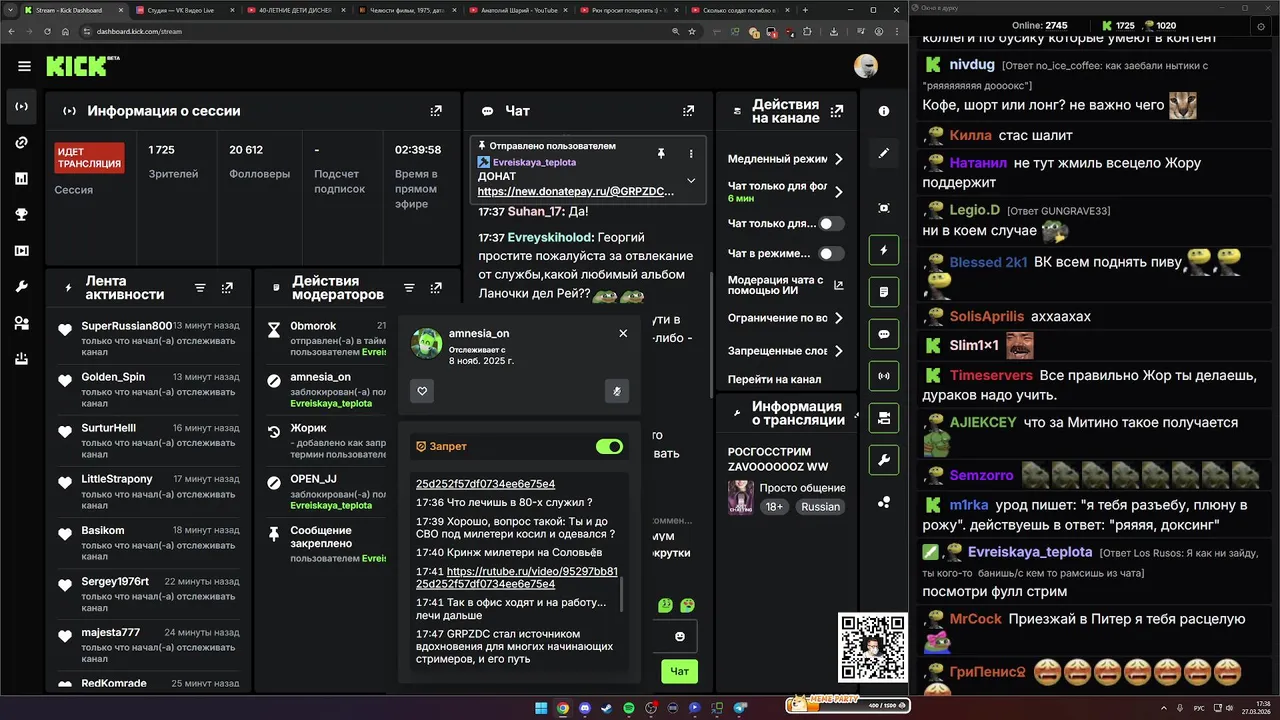Image resolution: width=1280 pixels, height=720 pixels.
Task: Send message with the green Чат button
Action: click(x=679, y=671)
